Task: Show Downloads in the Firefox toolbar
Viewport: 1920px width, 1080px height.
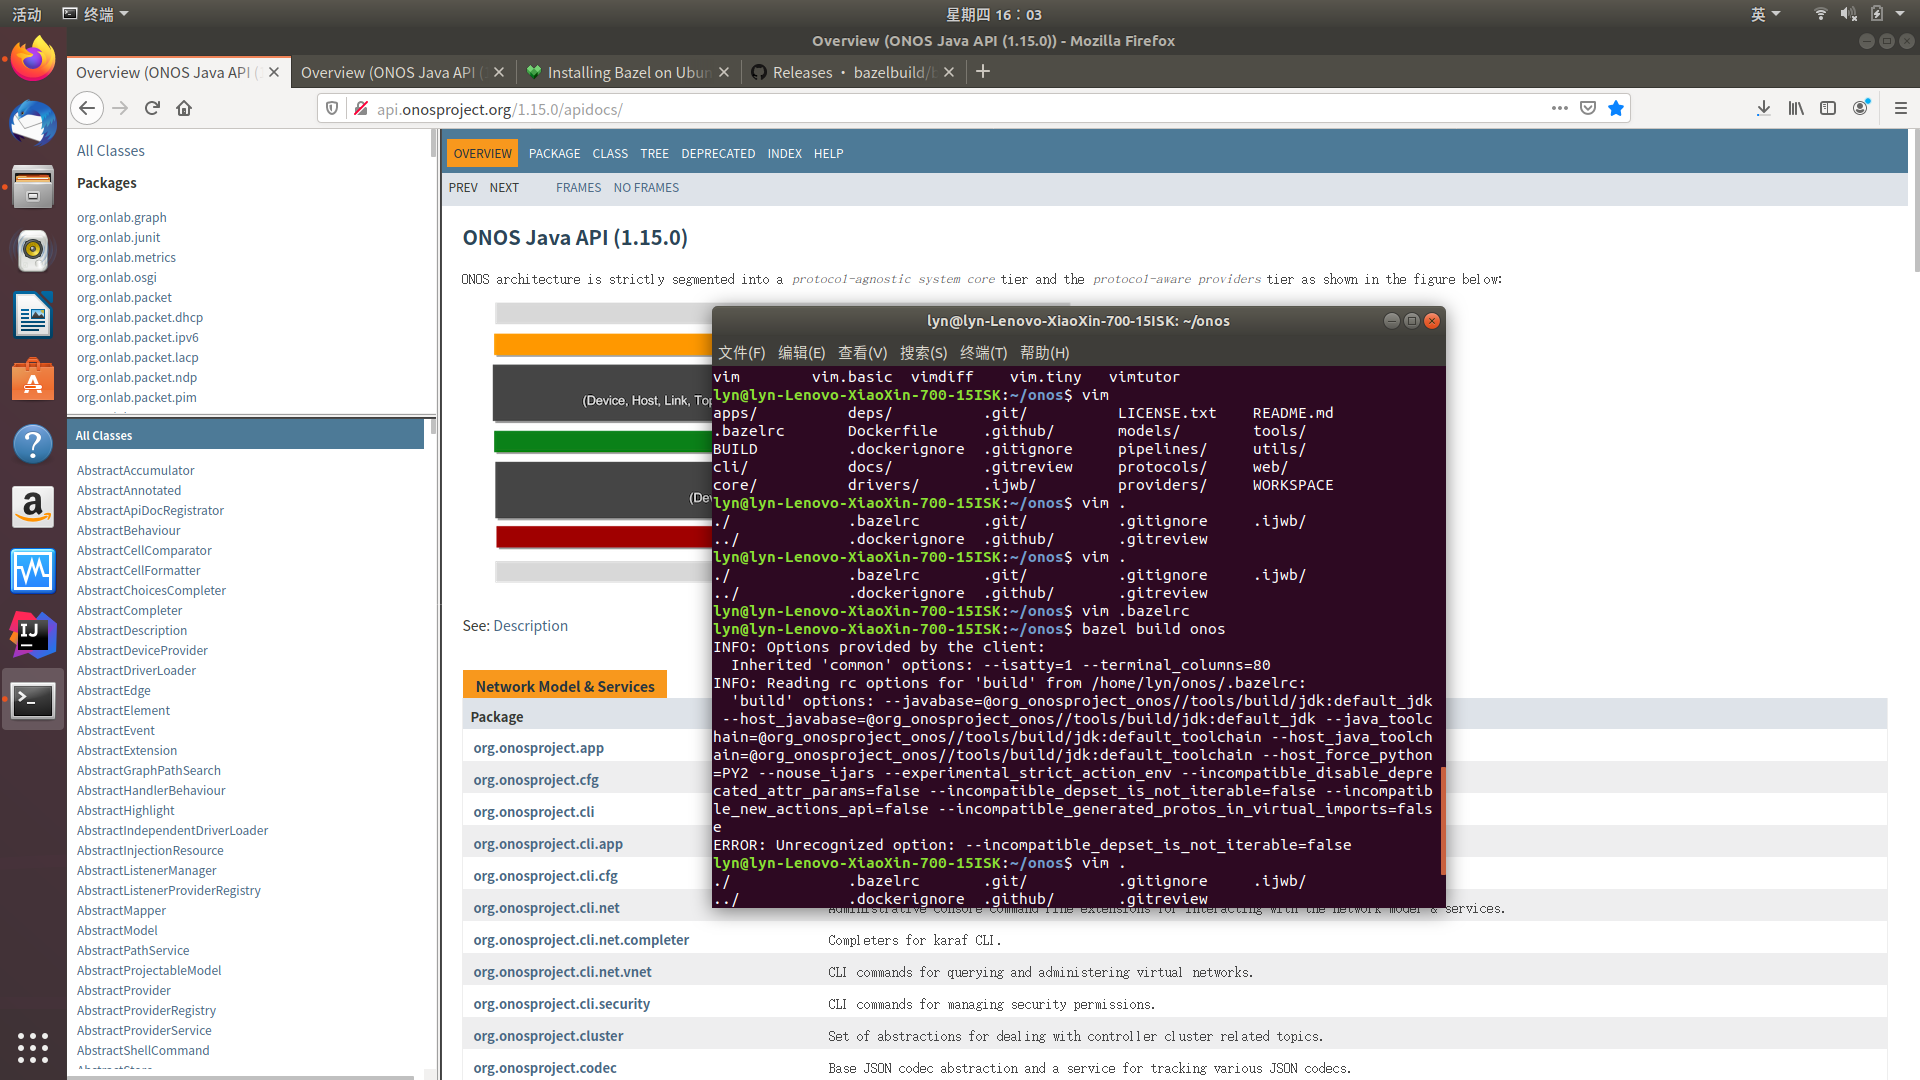Action: [x=1763, y=108]
